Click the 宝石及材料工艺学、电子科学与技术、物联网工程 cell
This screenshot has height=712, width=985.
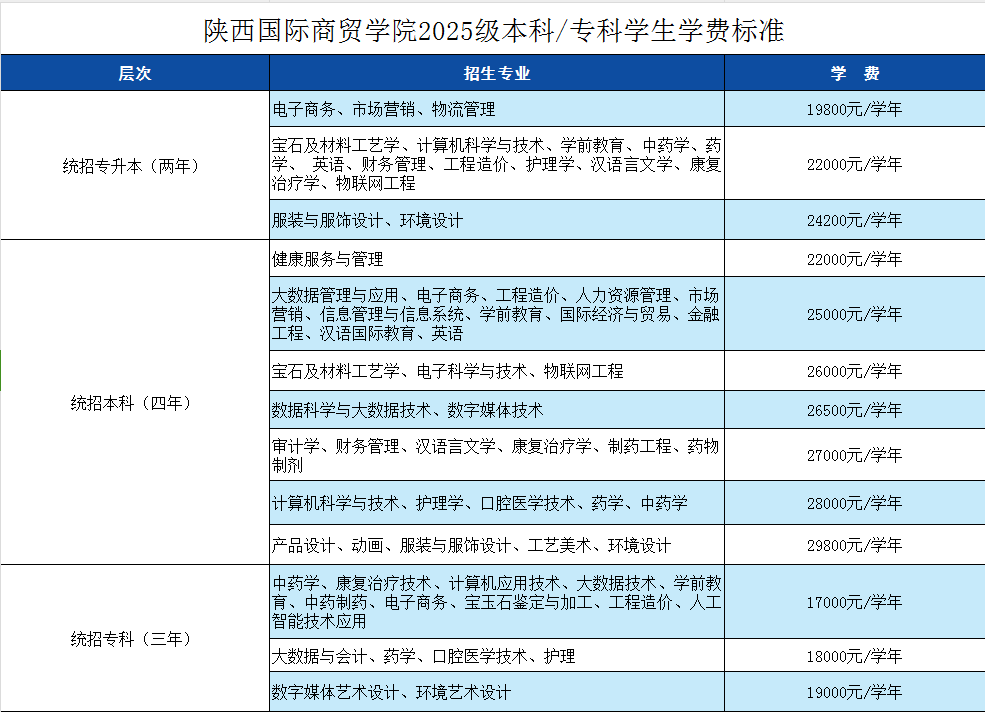click(x=497, y=371)
